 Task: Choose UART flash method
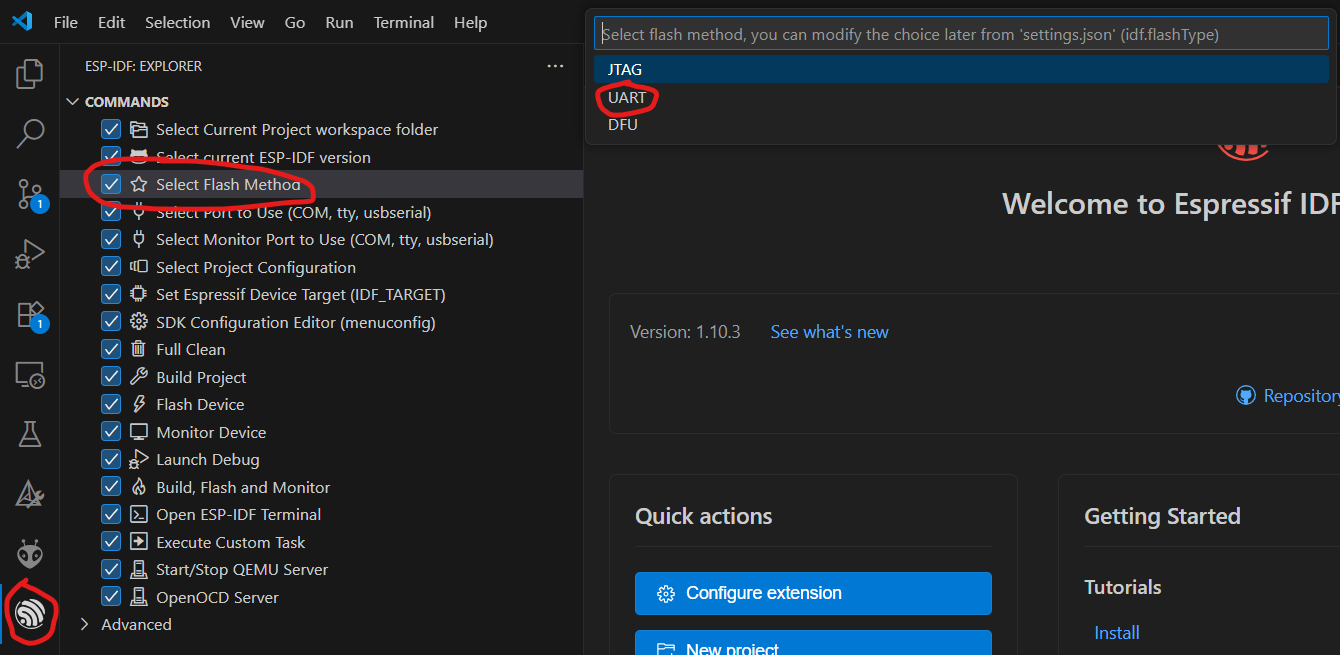coord(961,98)
